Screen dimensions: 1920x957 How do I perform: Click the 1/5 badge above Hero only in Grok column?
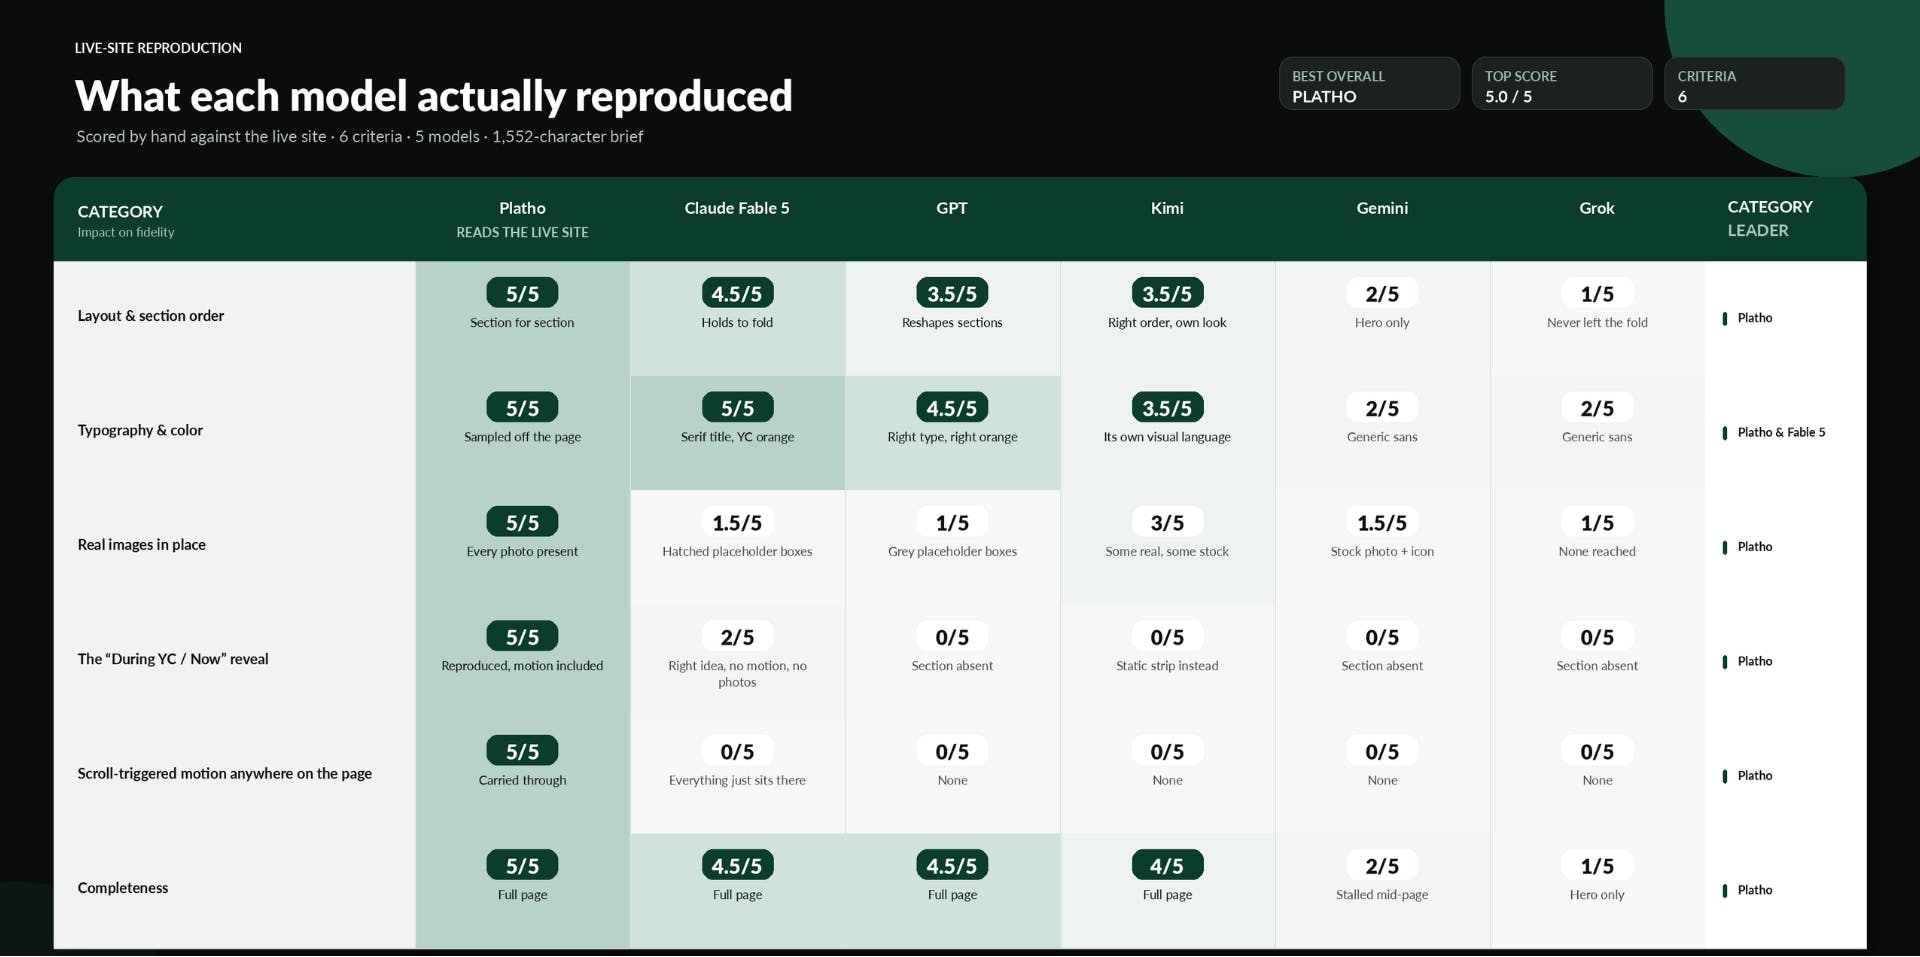1597,866
